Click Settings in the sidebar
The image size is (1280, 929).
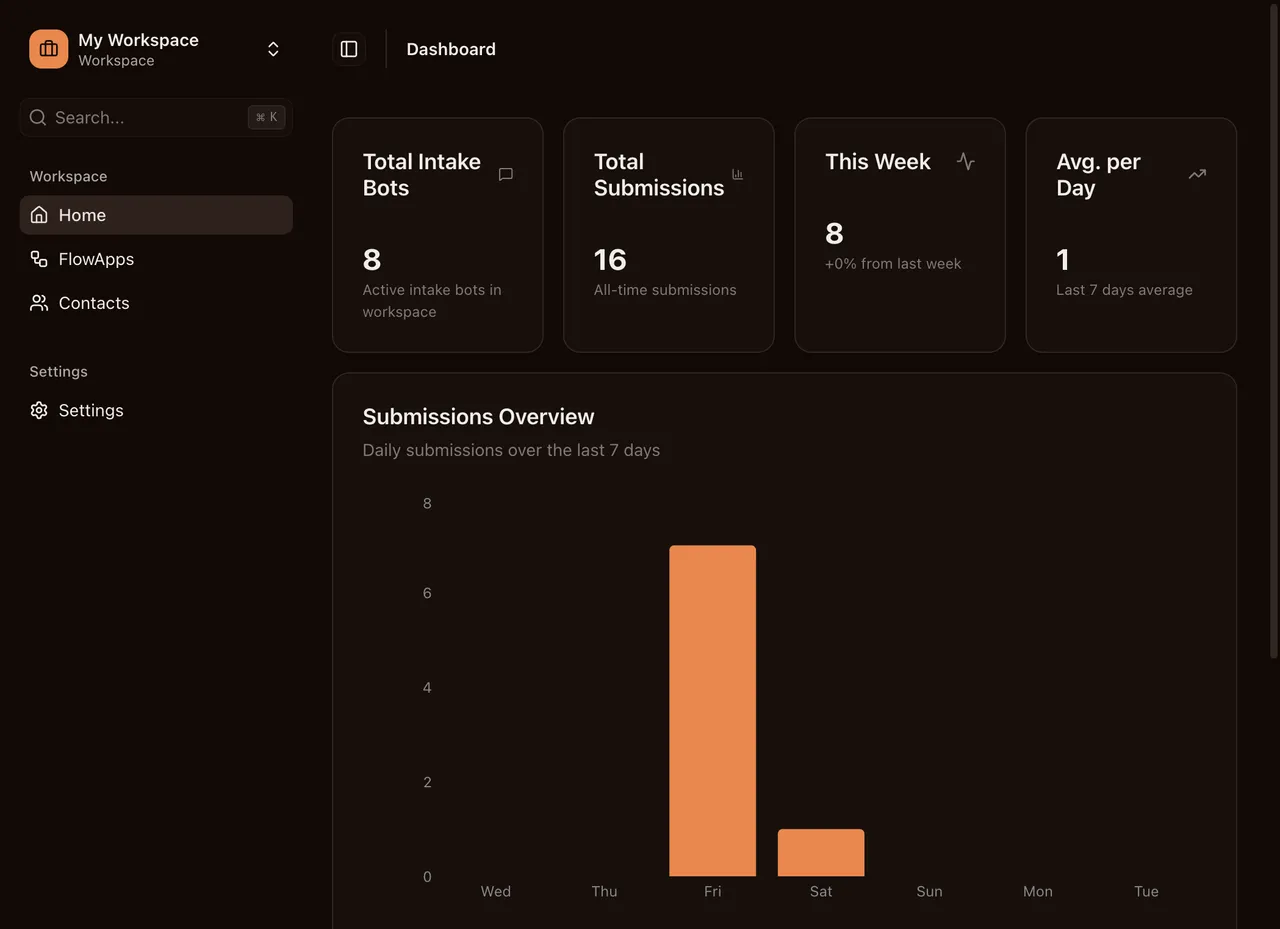pyautogui.click(x=91, y=410)
